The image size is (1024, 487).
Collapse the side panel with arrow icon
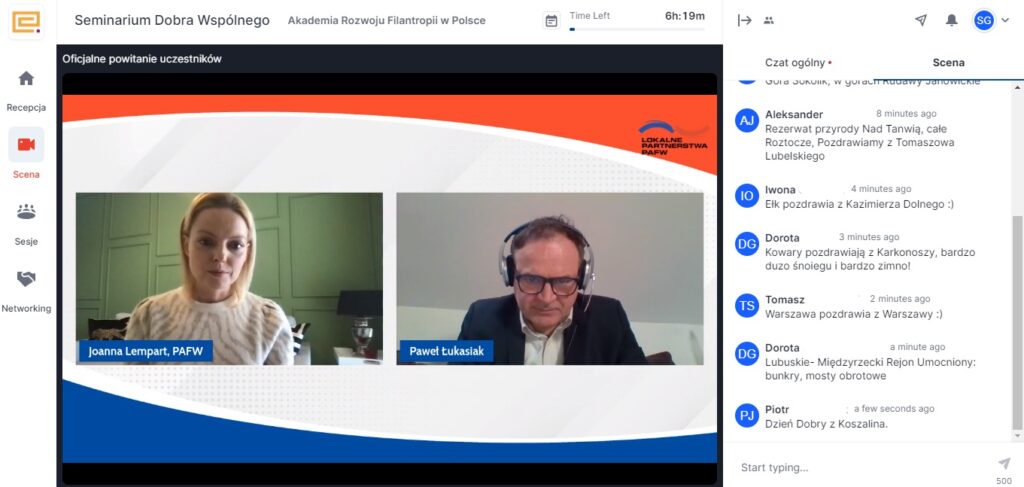744,21
